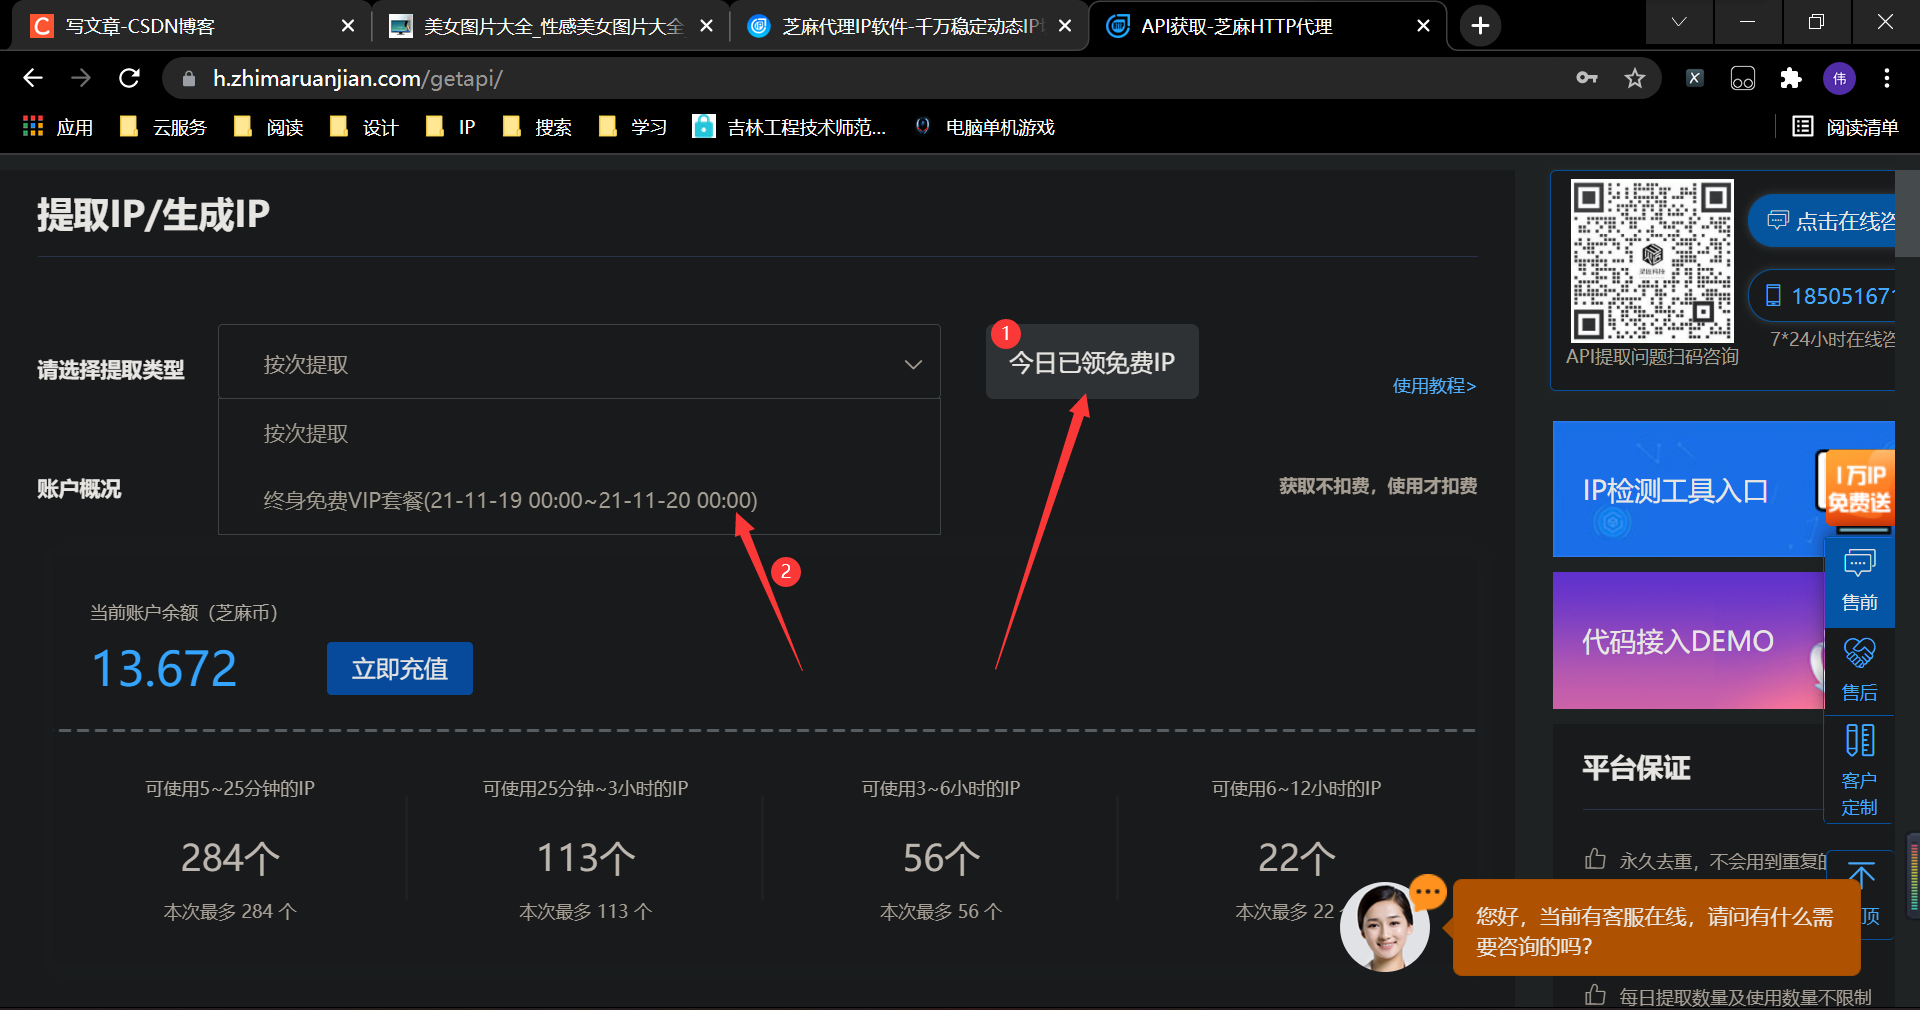Click the 今日已领免费IP button
Viewport: 1920px width, 1010px height.
[1092, 362]
